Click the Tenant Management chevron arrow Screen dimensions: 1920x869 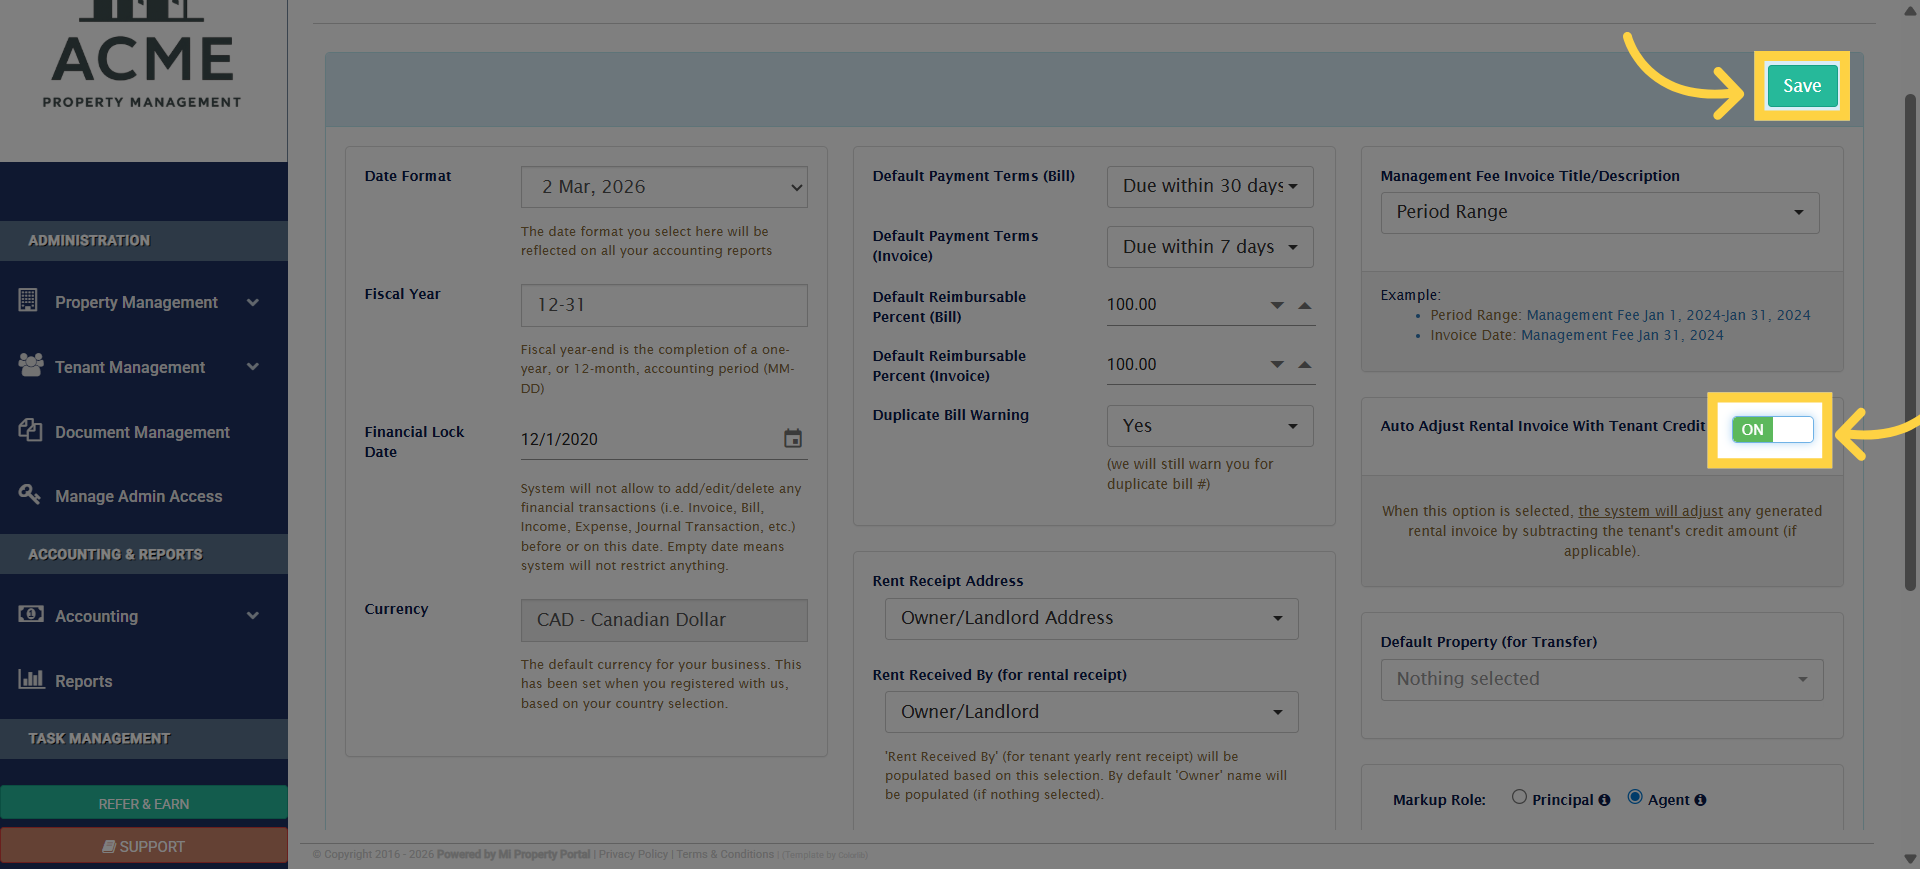pyautogui.click(x=253, y=367)
